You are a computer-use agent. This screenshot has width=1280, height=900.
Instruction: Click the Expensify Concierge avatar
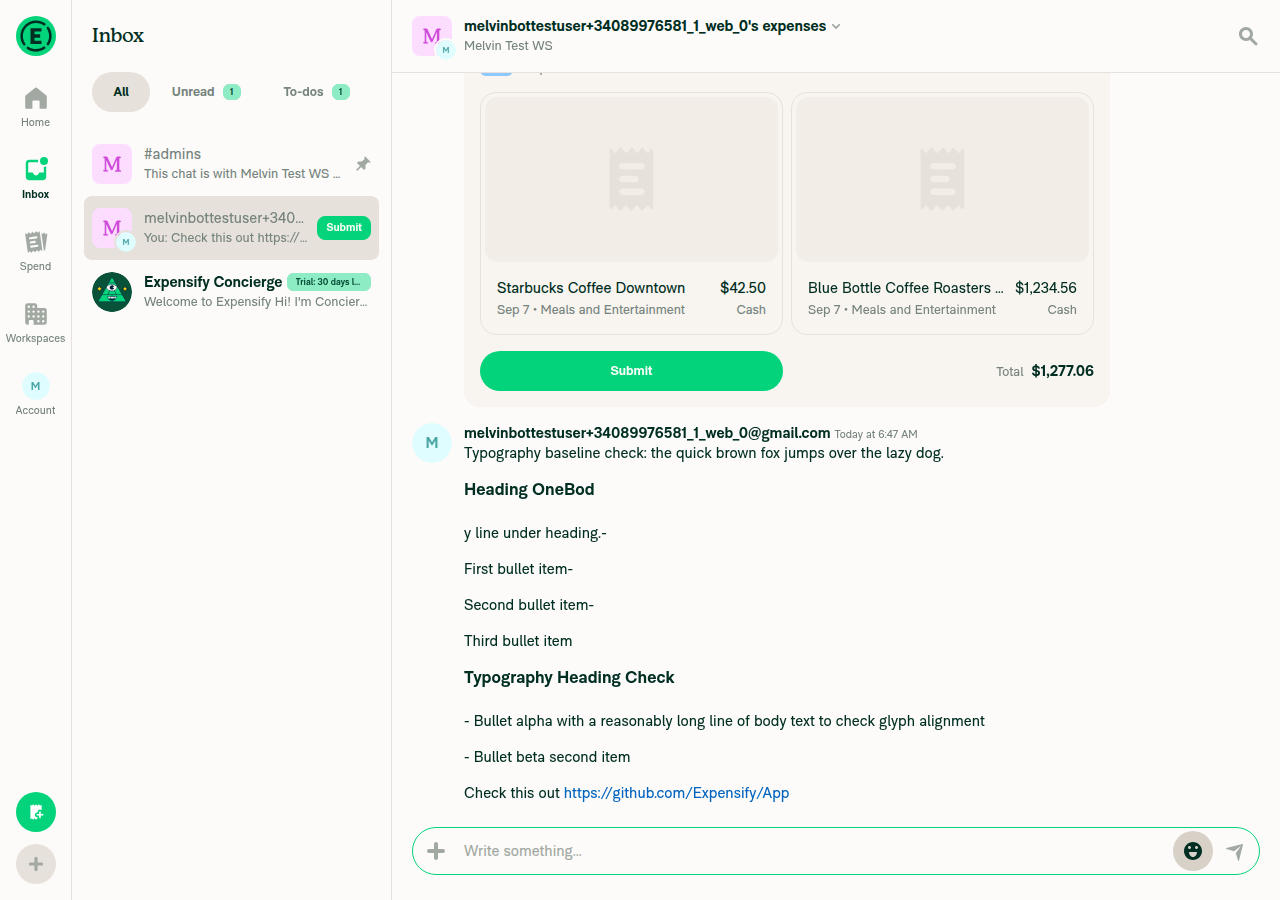112,292
